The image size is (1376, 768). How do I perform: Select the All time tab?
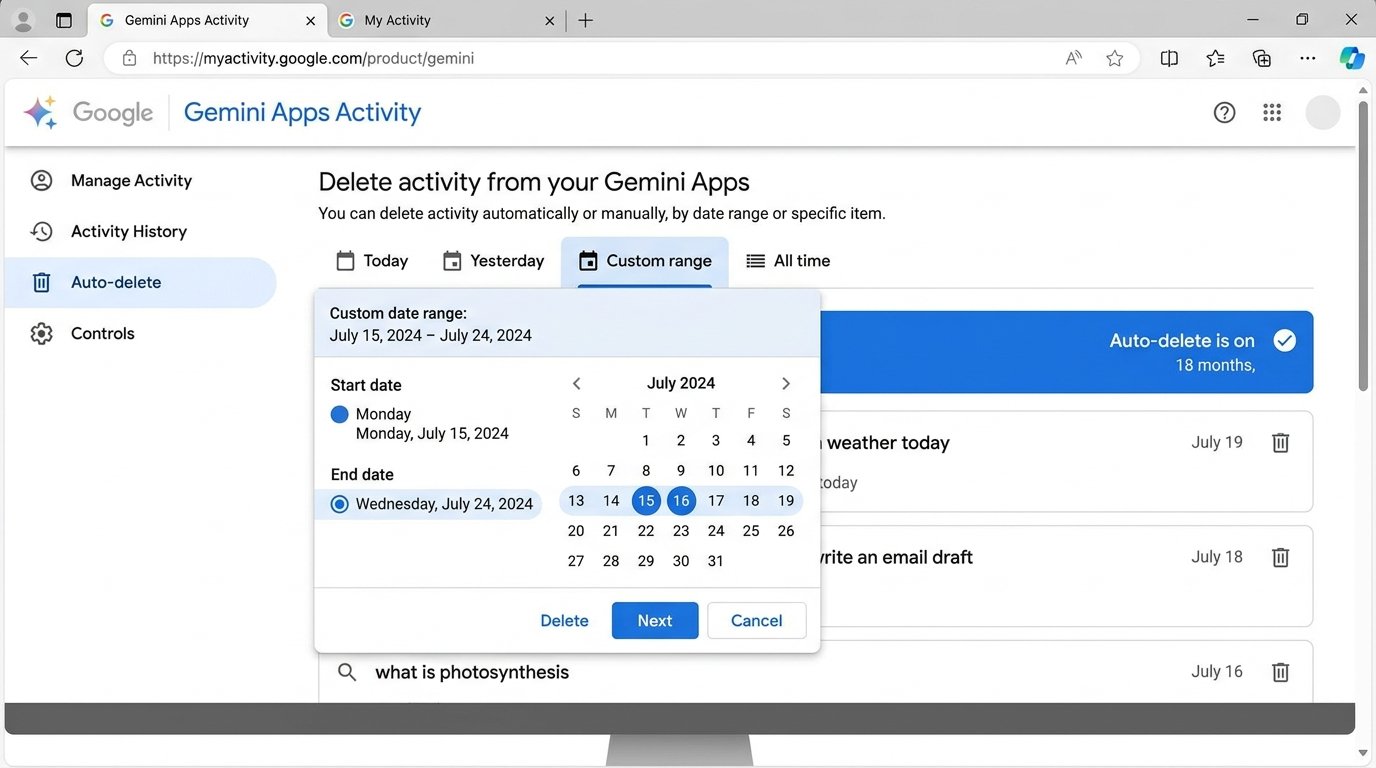788,261
